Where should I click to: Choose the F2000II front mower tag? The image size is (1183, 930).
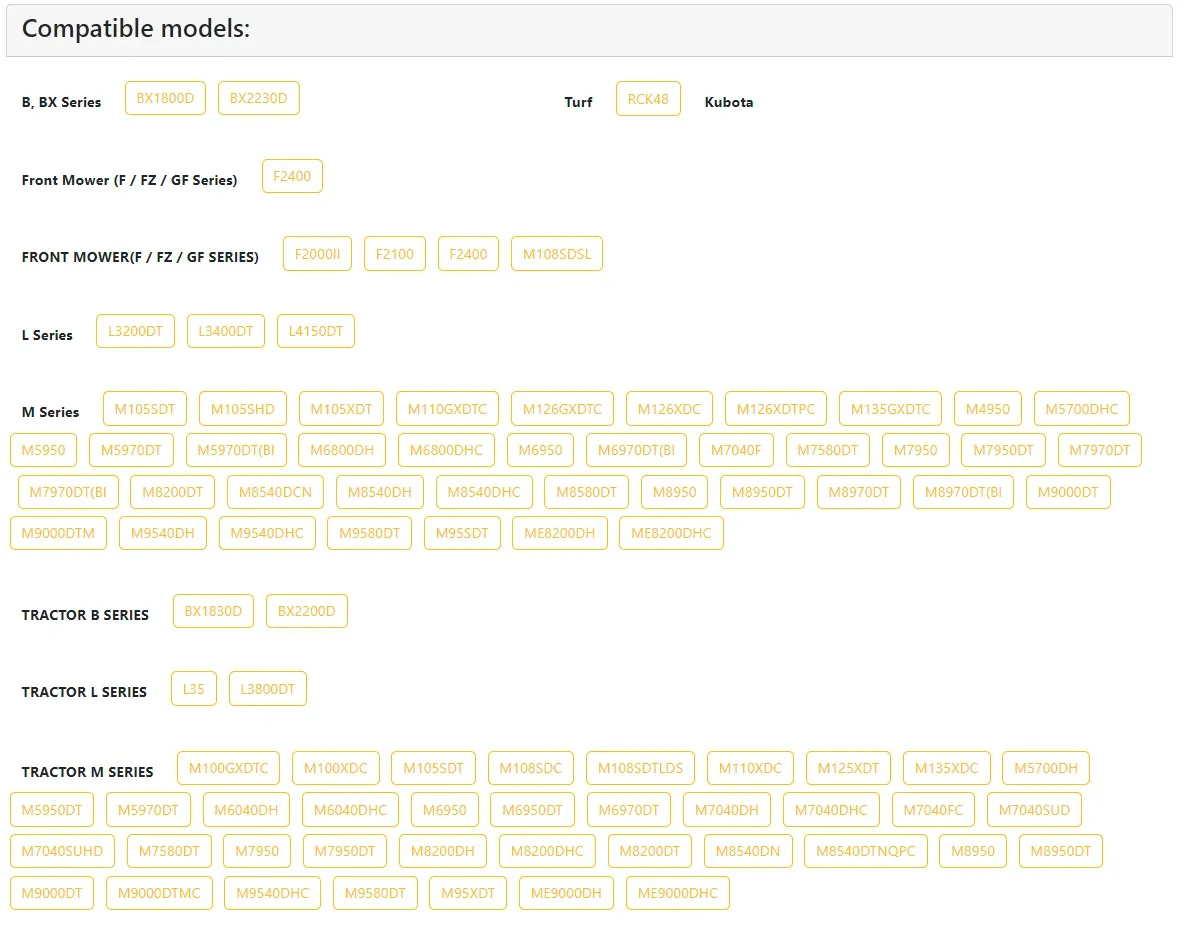tap(317, 254)
